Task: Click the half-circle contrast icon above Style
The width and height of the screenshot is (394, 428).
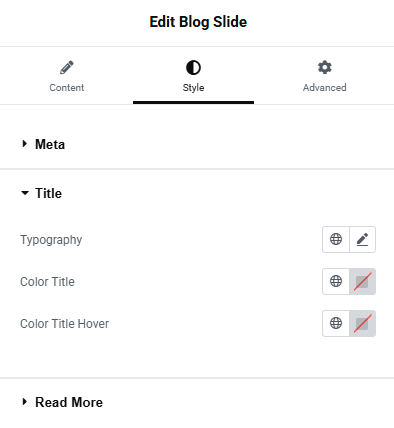Action: tap(193, 68)
